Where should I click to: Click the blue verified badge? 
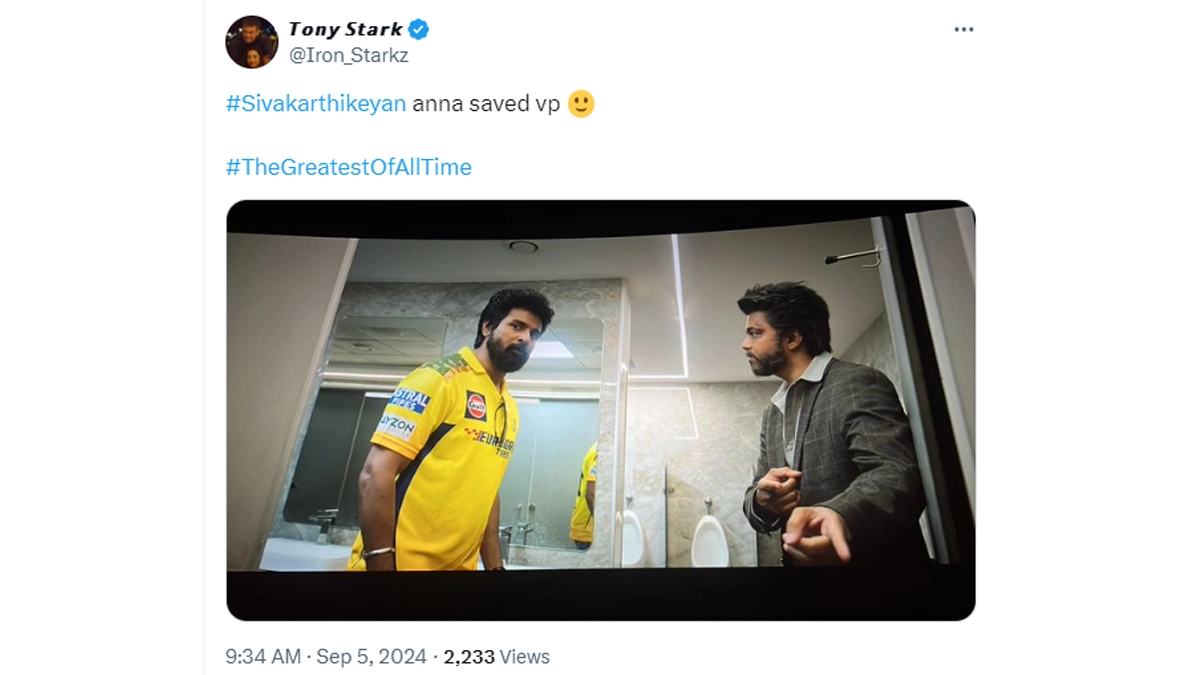[x=419, y=30]
